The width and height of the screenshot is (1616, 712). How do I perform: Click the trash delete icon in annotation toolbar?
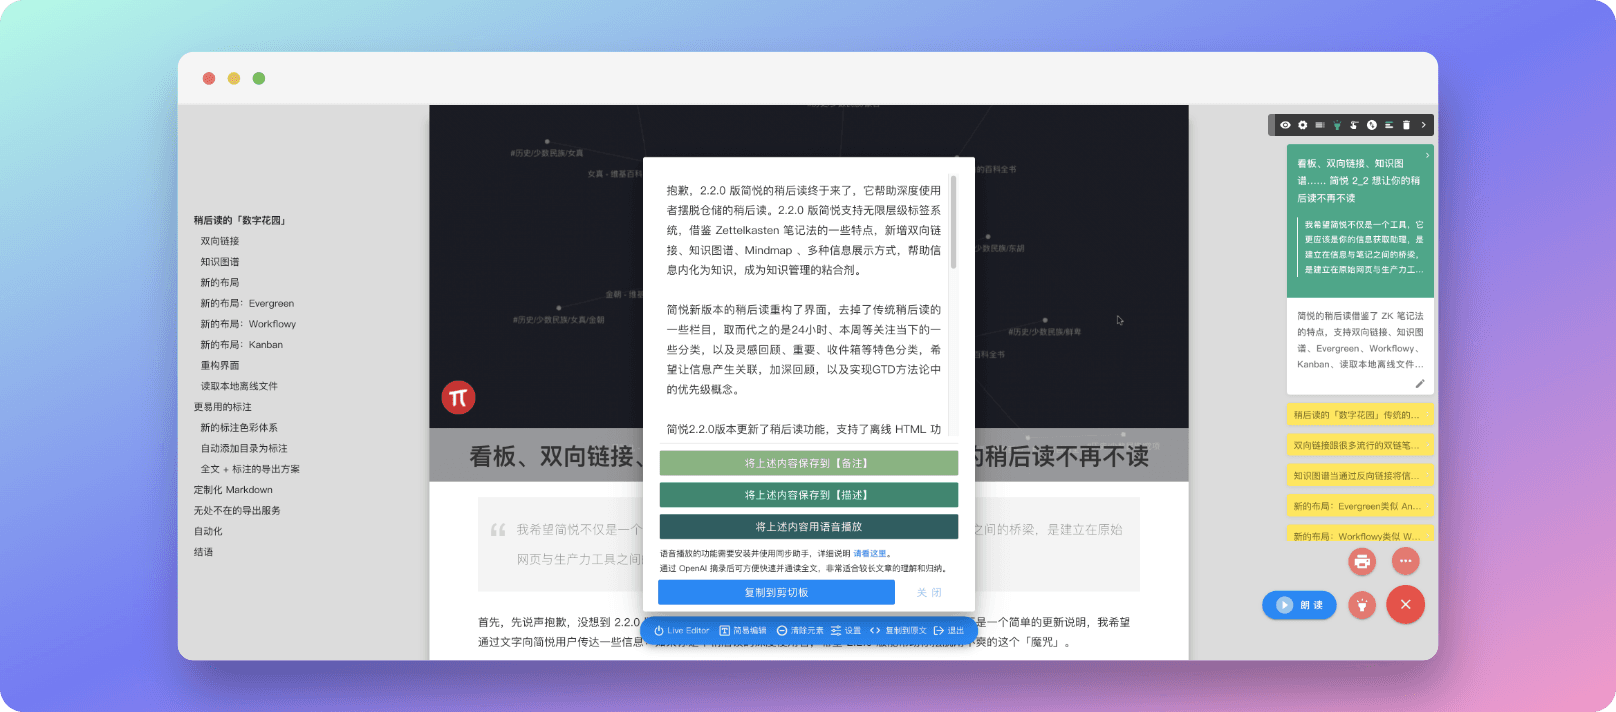pos(1406,125)
